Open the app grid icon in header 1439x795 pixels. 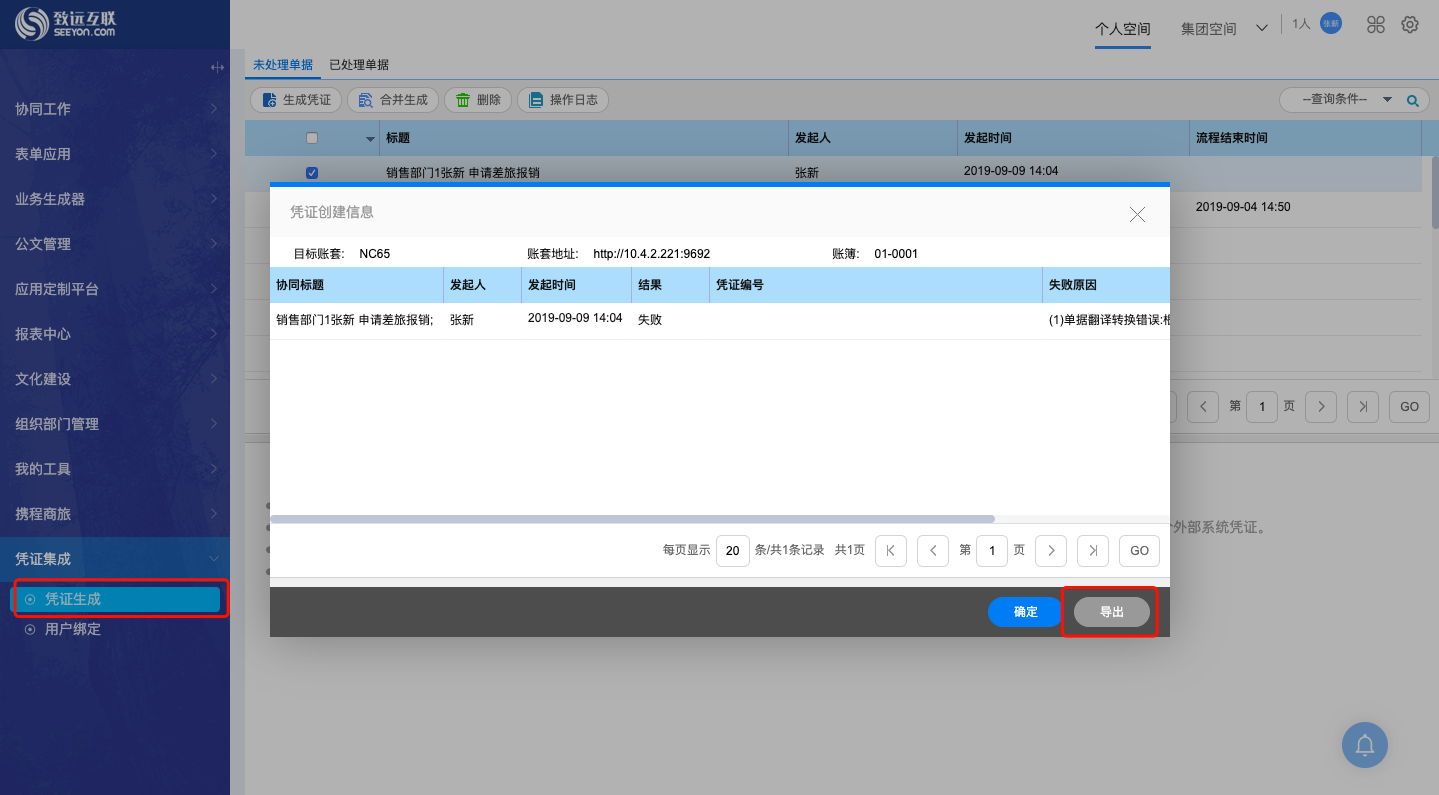click(1376, 25)
